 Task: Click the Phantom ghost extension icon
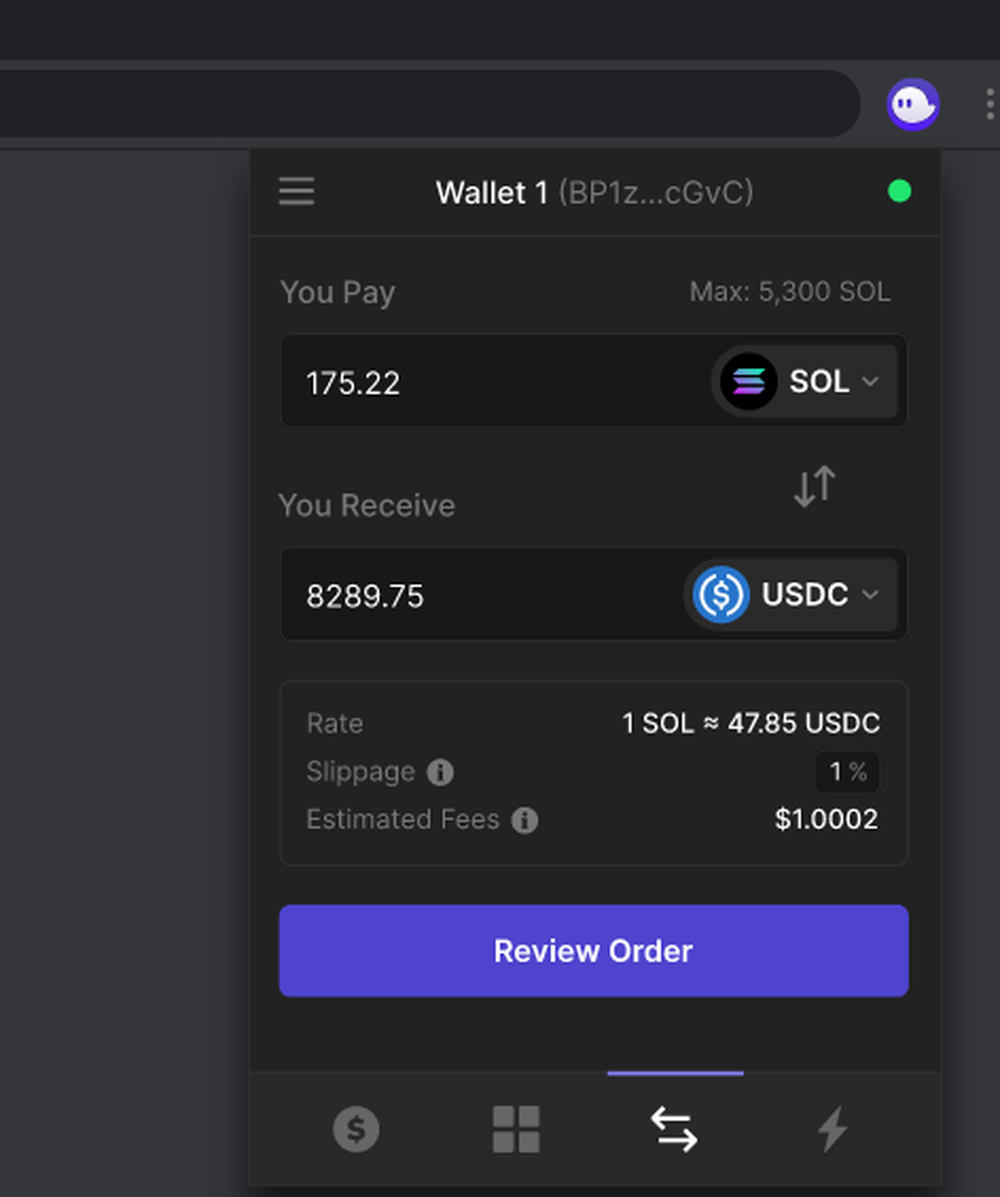click(x=912, y=105)
